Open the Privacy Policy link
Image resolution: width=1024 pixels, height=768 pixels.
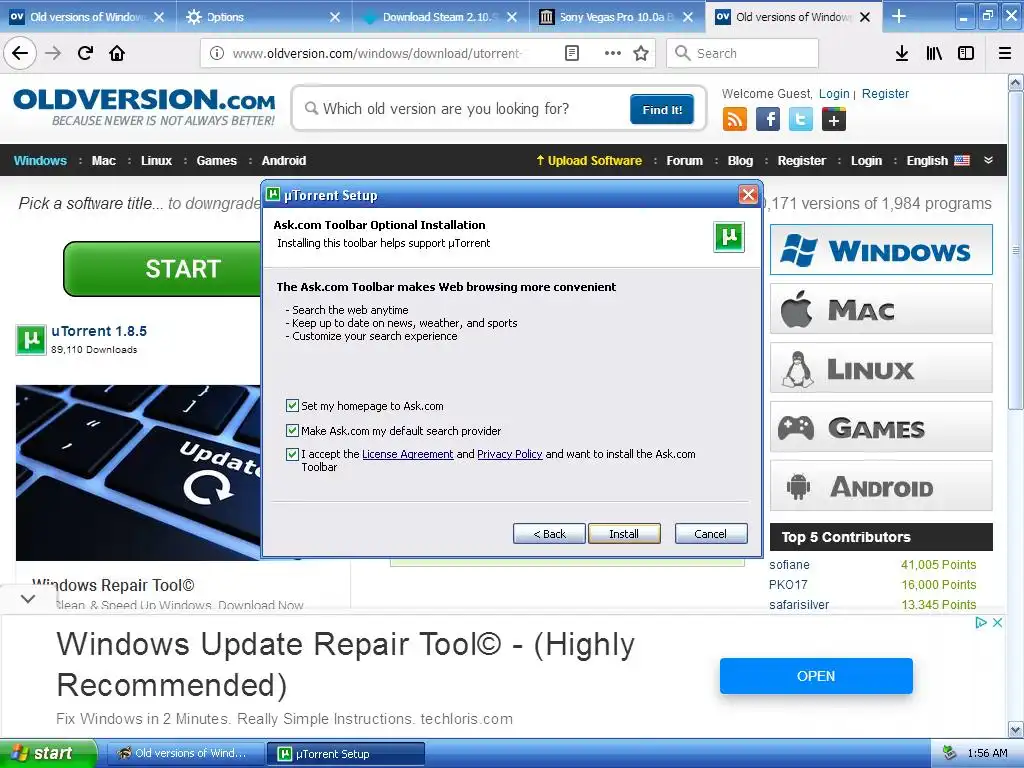[x=509, y=454]
